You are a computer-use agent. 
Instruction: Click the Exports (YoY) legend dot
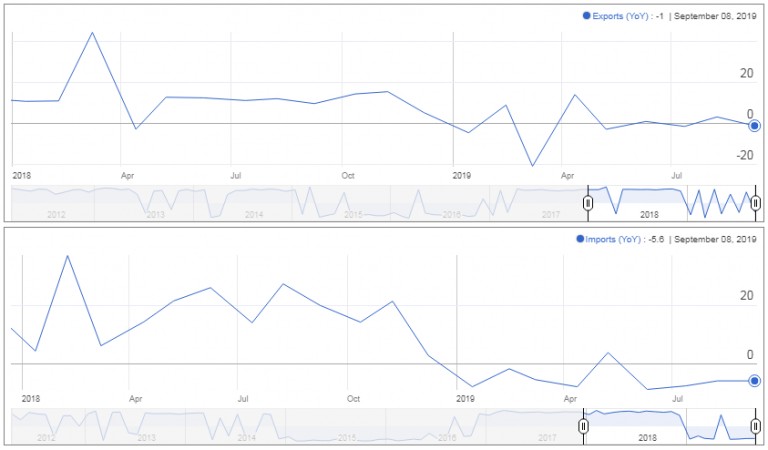pyautogui.click(x=586, y=16)
